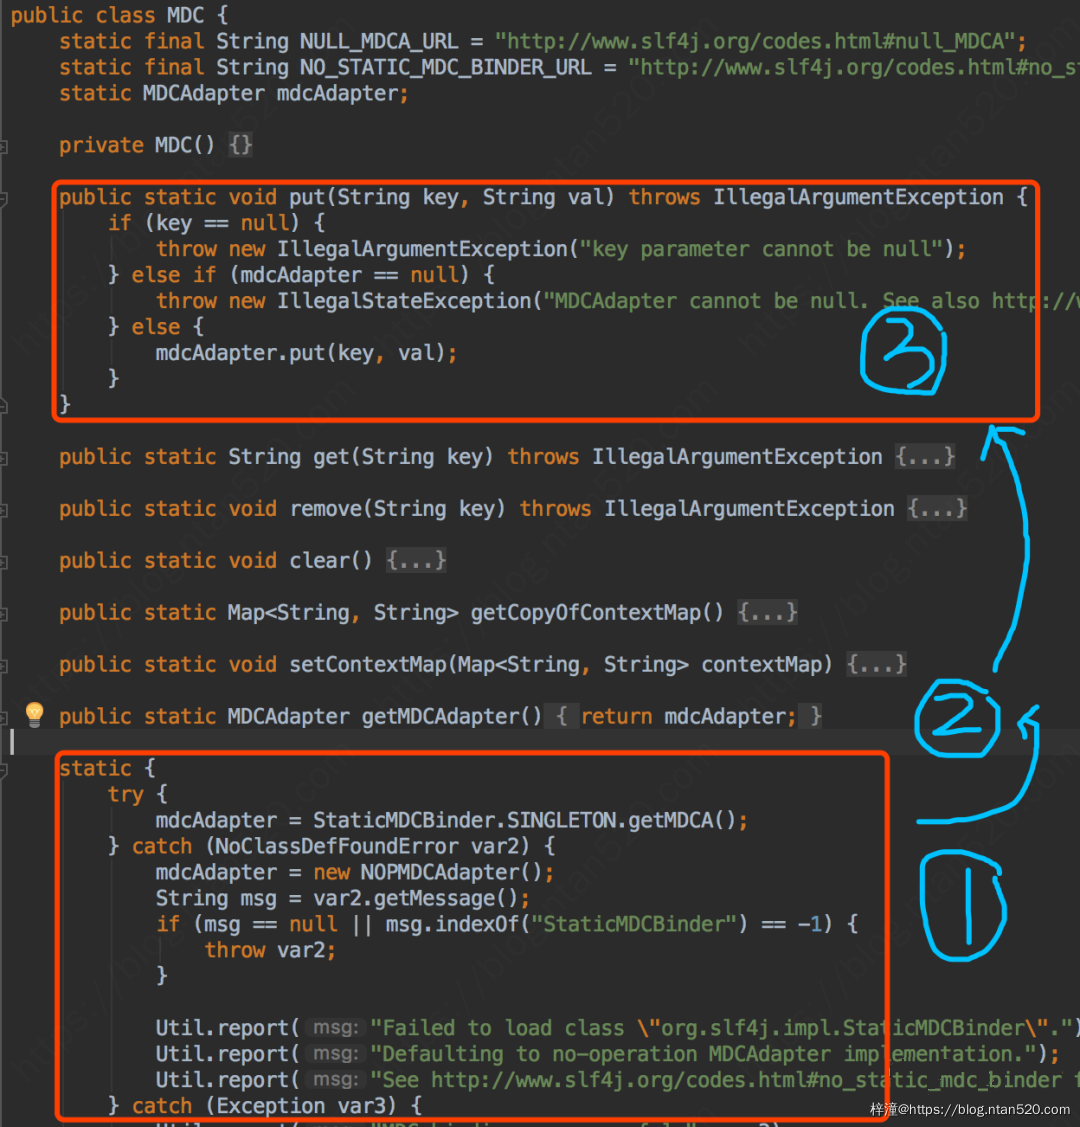Click the "StaticMDCBinder" string literal in indexOf
1080x1127 pixels.
click(634, 924)
